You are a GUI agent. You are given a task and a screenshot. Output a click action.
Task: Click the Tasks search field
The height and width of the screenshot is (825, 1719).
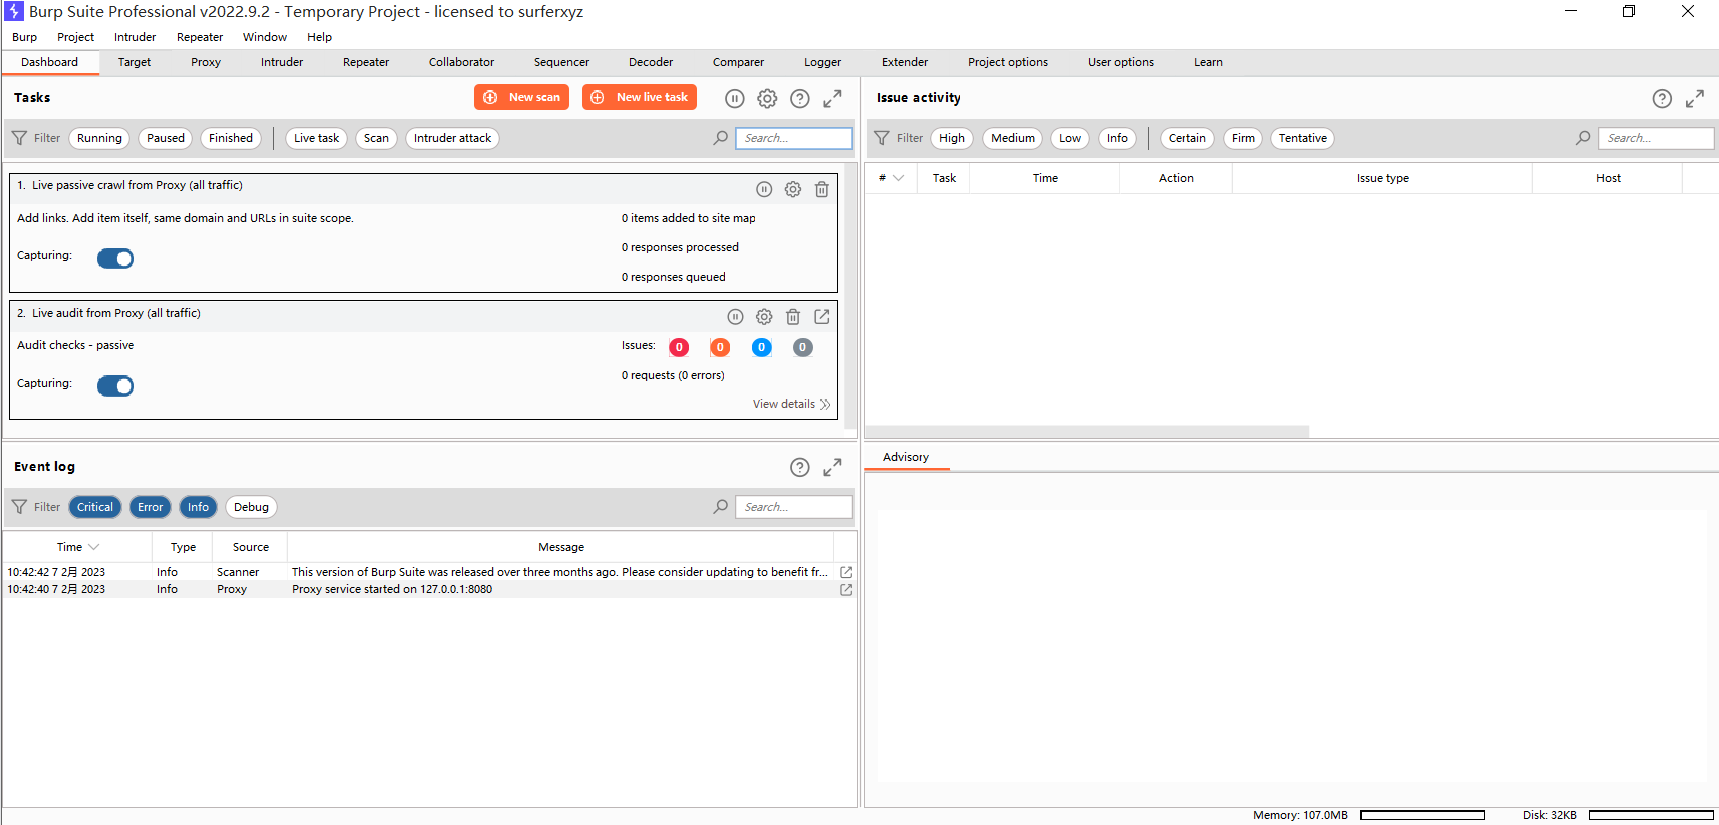[794, 138]
